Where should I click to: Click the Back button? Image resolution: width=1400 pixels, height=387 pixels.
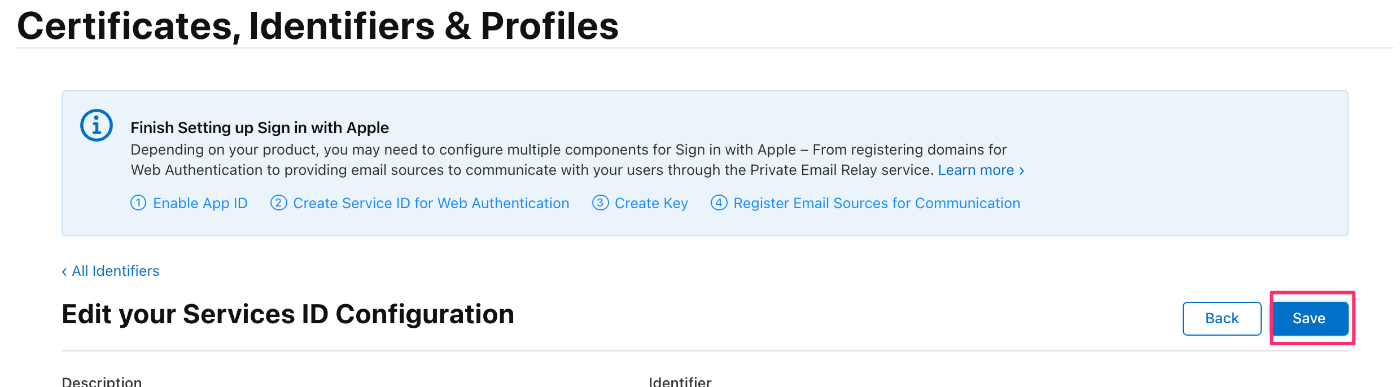[1222, 318]
